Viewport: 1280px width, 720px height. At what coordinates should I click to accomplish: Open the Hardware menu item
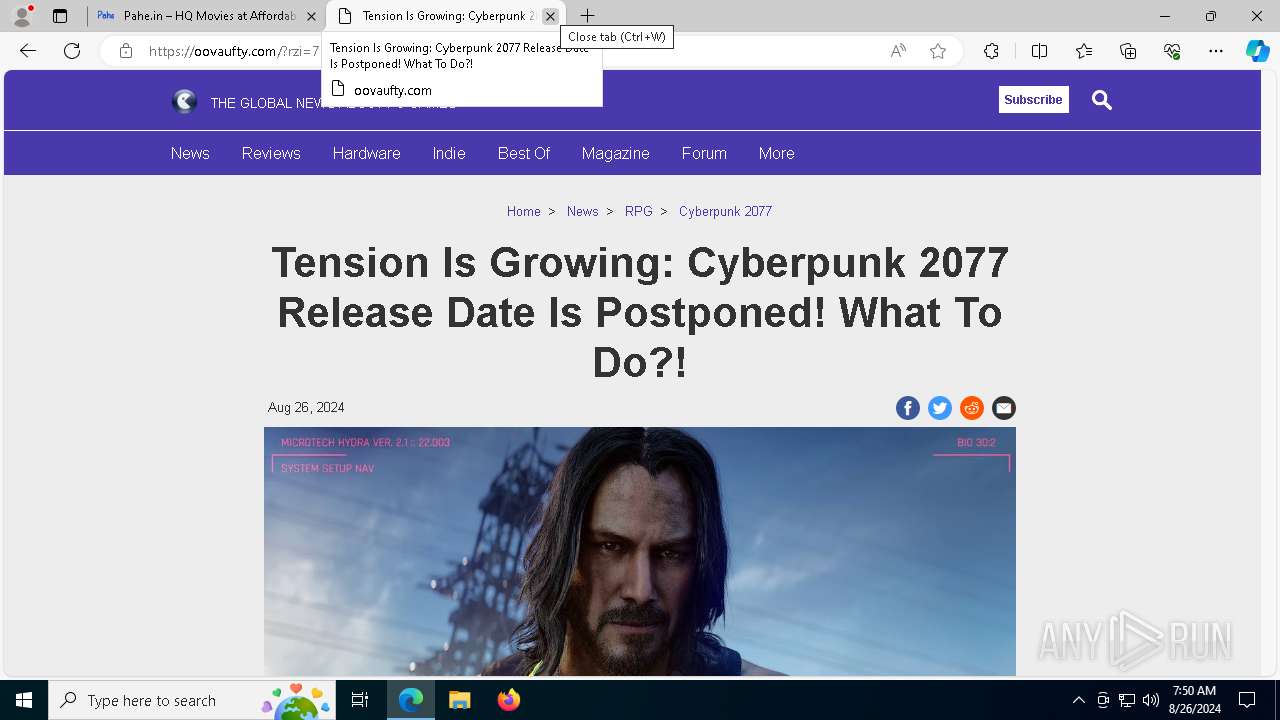[x=366, y=153]
